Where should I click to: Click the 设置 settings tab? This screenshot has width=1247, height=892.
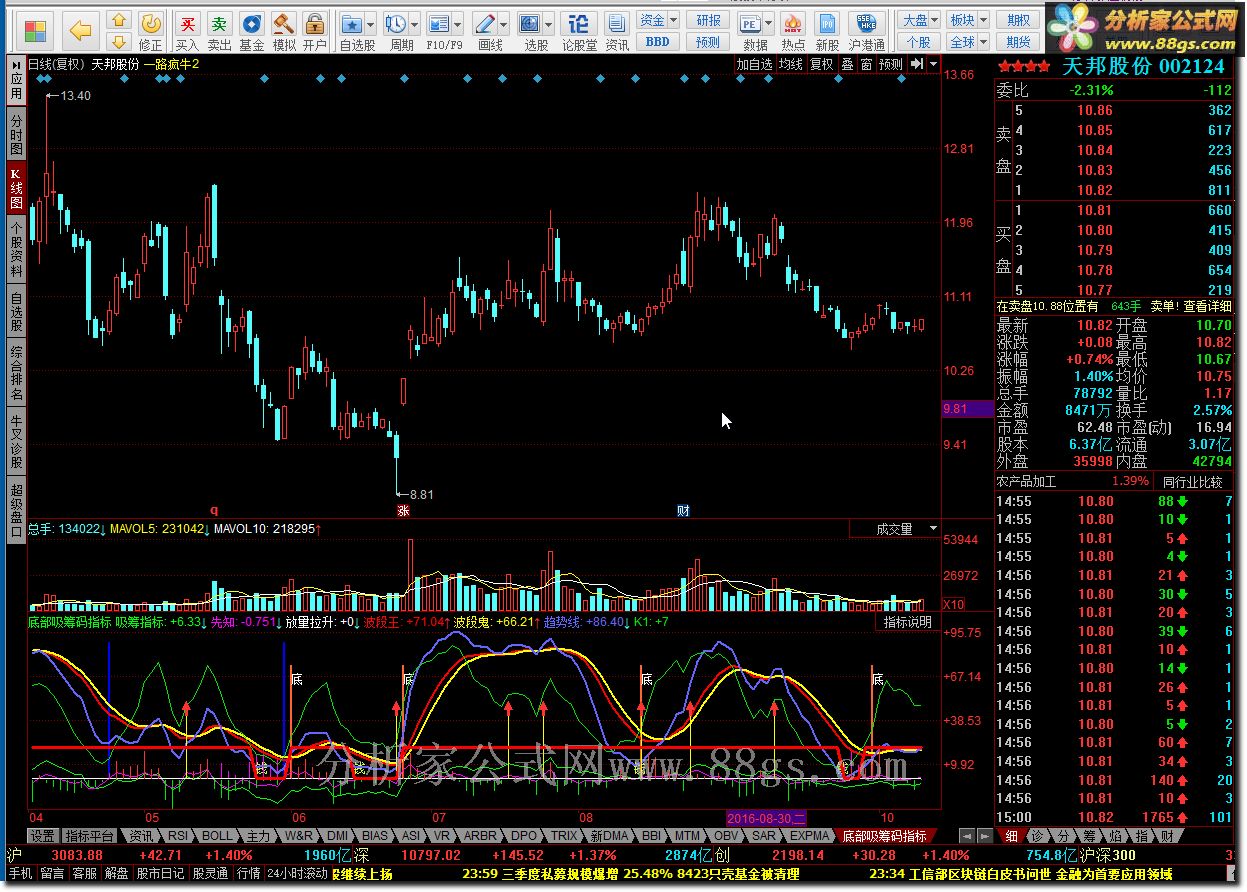pyautogui.click(x=42, y=835)
